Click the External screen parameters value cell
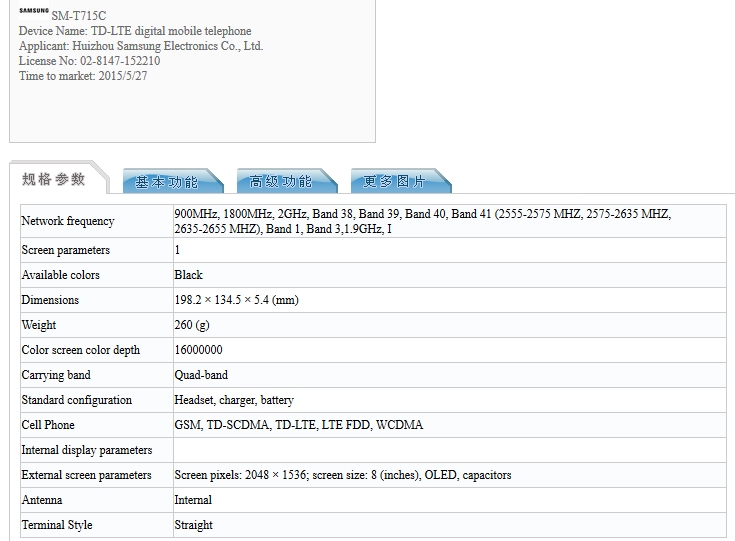The image size is (735, 541). [x=342, y=475]
